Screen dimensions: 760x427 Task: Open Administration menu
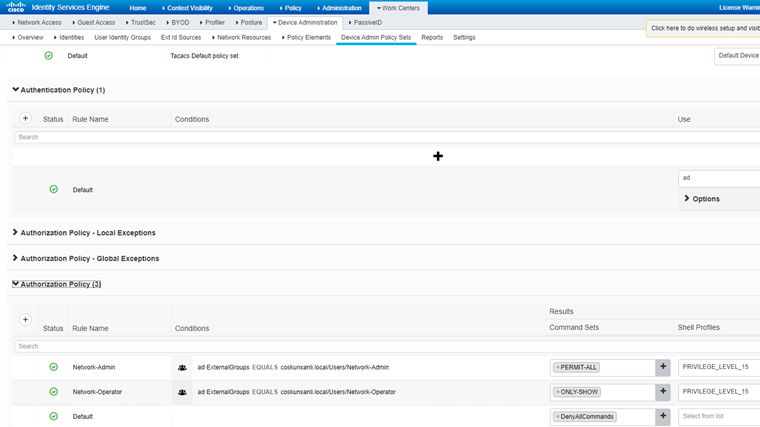click(x=340, y=8)
